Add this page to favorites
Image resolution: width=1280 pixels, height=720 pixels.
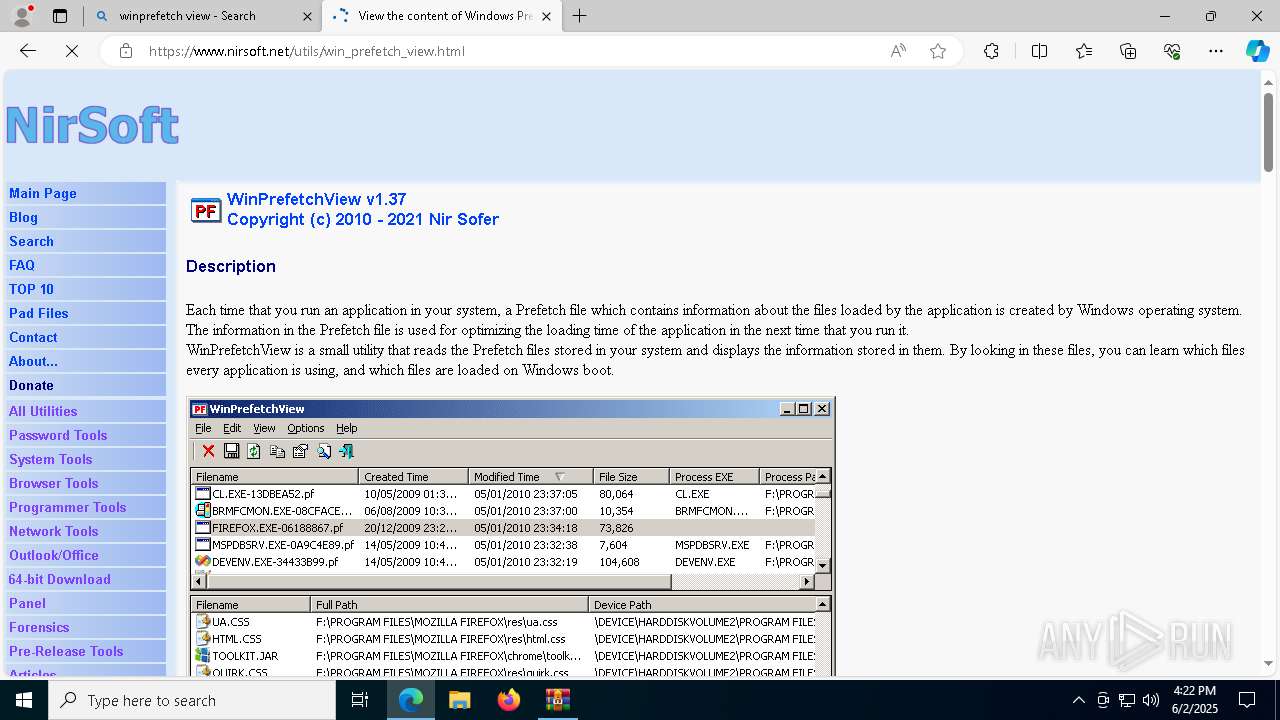[938, 51]
